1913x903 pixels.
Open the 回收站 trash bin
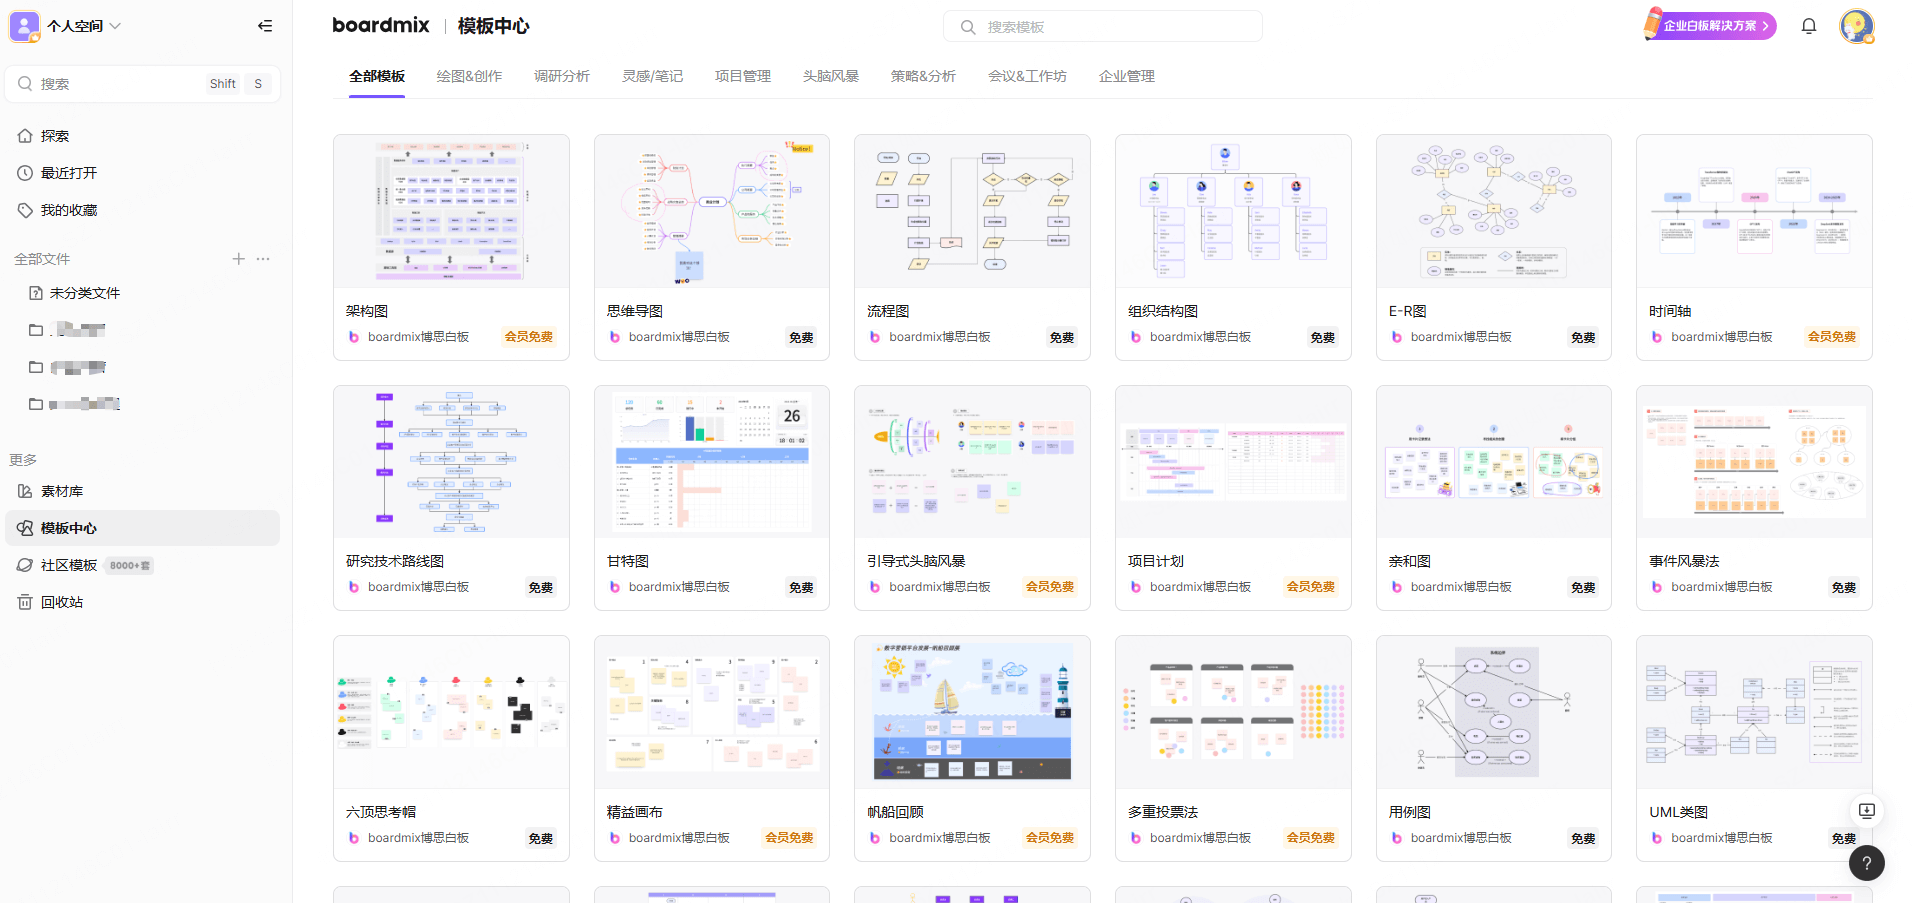pyautogui.click(x=62, y=602)
